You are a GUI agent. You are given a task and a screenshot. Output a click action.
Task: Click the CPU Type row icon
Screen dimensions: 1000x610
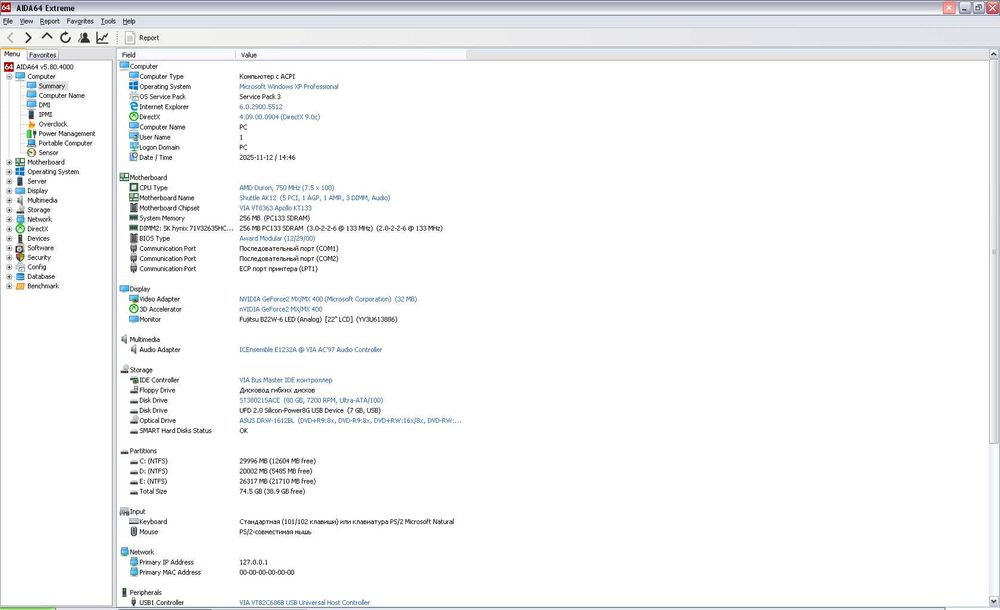point(134,188)
